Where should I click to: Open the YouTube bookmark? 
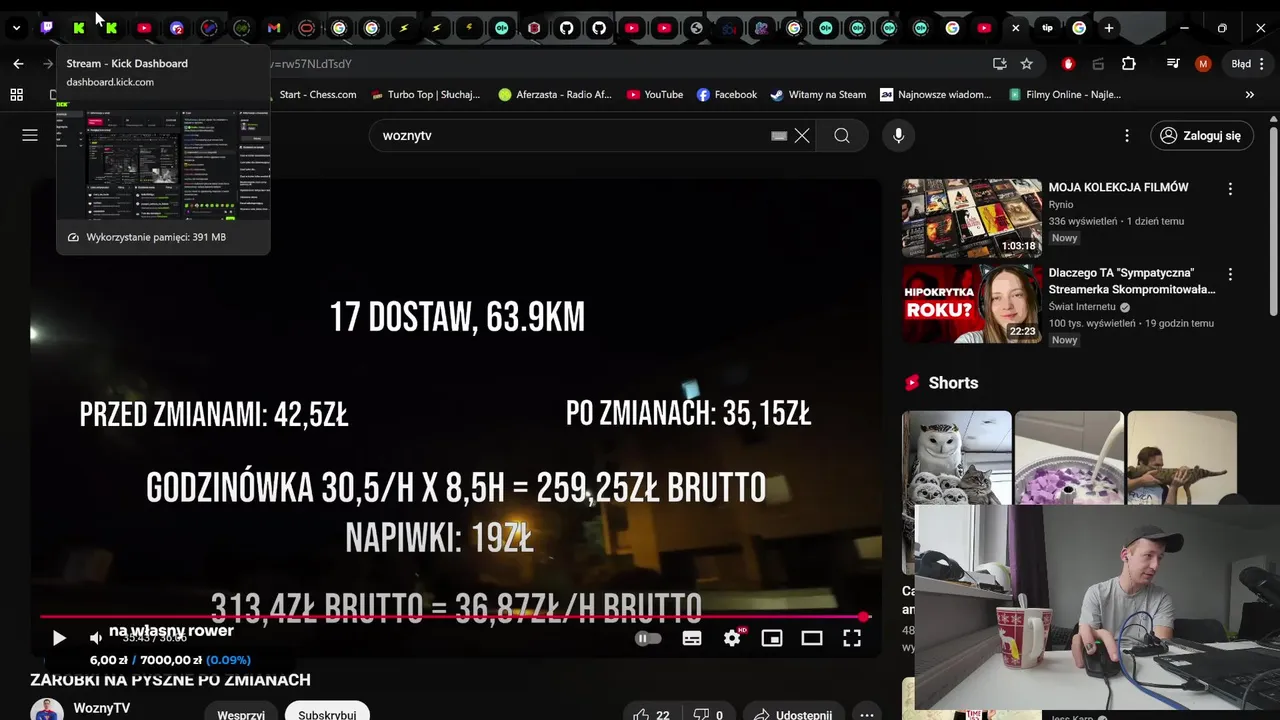655,95
